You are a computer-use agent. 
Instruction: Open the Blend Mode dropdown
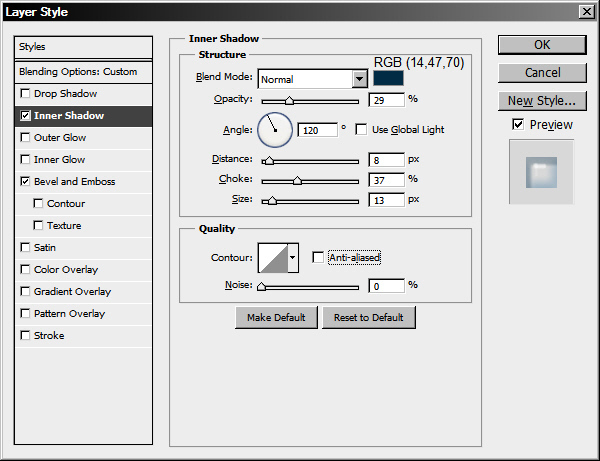(x=360, y=79)
